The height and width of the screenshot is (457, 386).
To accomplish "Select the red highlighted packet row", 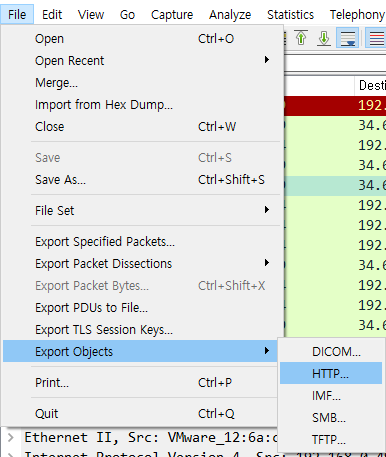I will 335,106.
